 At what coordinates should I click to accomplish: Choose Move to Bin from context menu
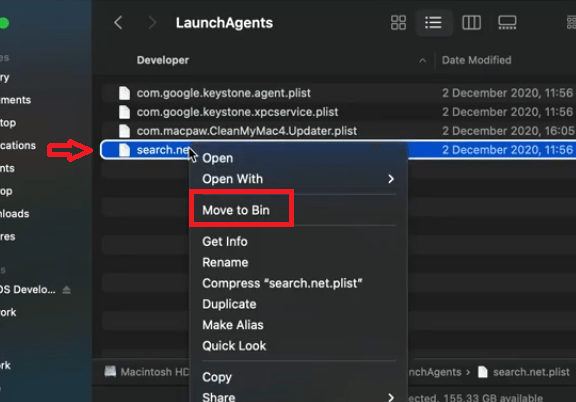coord(236,210)
